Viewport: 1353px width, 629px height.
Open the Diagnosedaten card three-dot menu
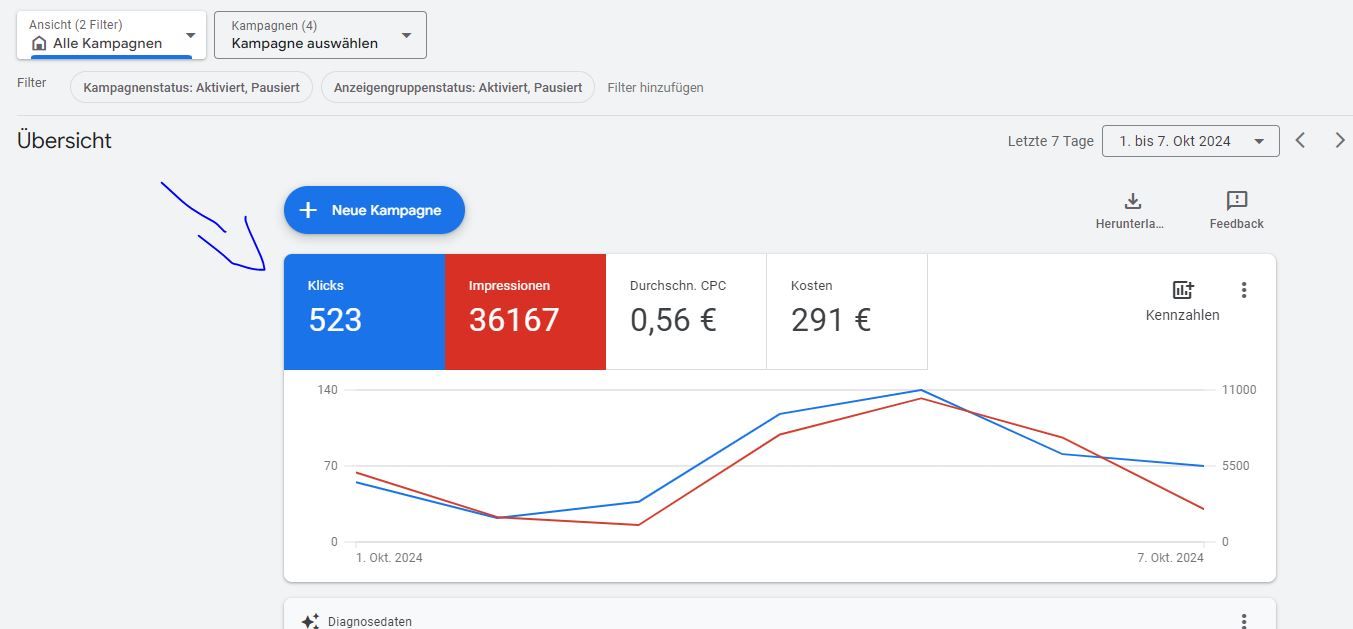1244,621
